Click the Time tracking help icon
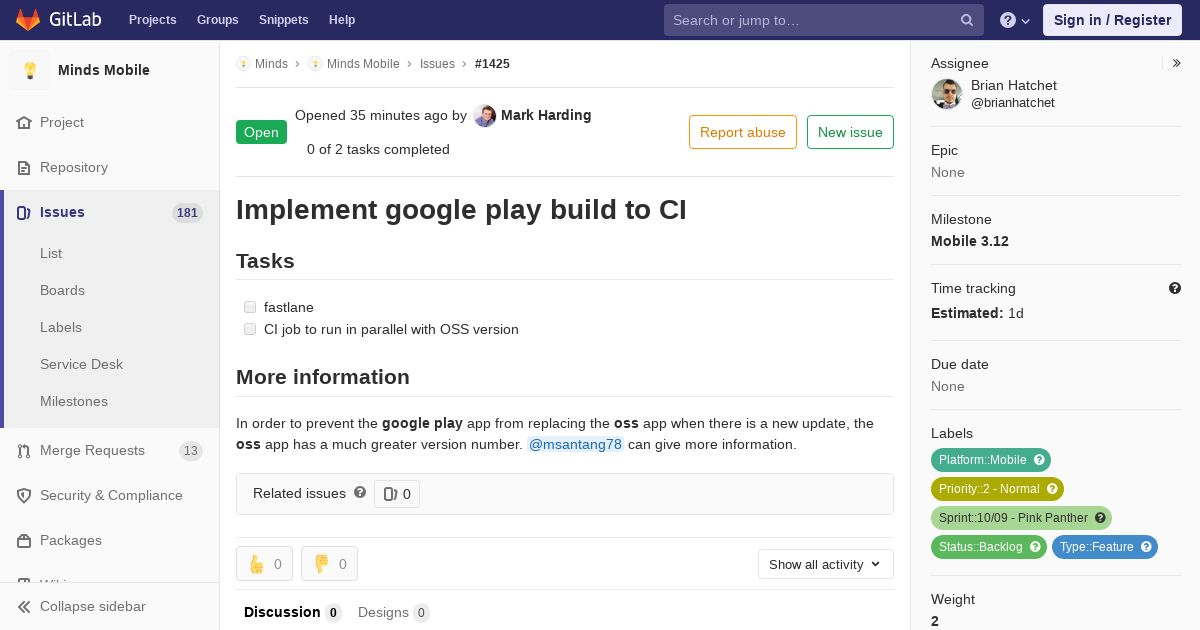Image resolution: width=1200 pixels, height=630 pixels. 1175,288
